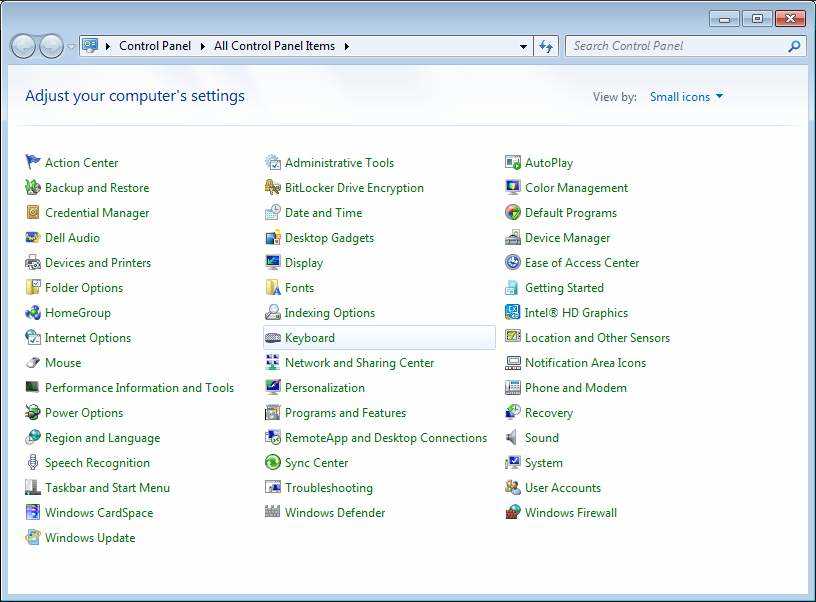The width and height of the screenshot is (816, 602).
Task: Open BitLocker Drive Encryption
Action: [352, 187]
